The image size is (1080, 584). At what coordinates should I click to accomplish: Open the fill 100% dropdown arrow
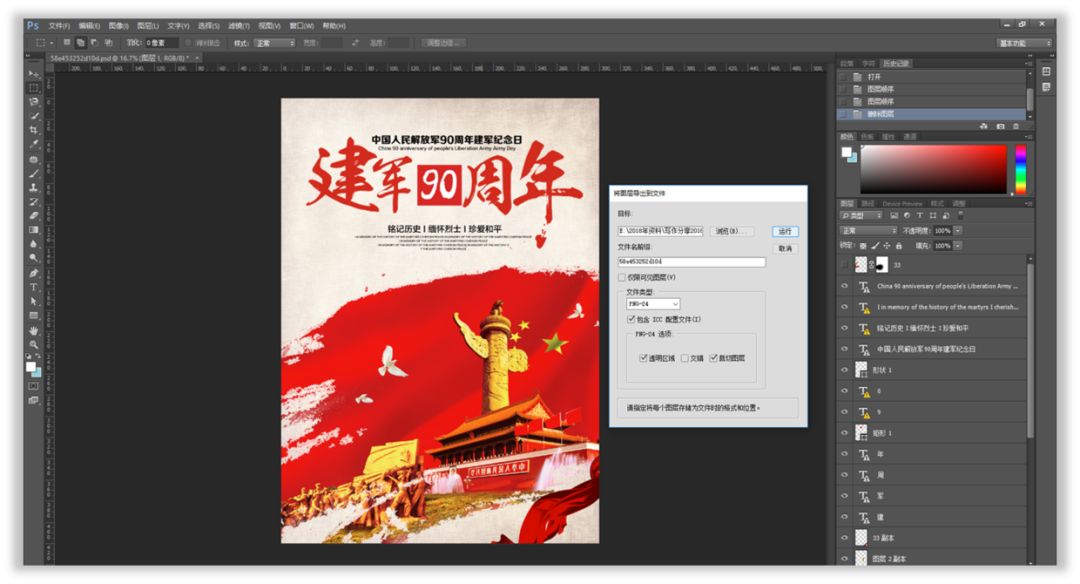point(957,246)
